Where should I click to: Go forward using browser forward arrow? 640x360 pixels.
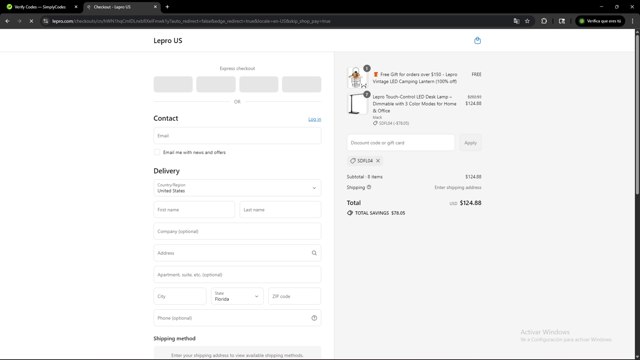click(x=19, y=21)
